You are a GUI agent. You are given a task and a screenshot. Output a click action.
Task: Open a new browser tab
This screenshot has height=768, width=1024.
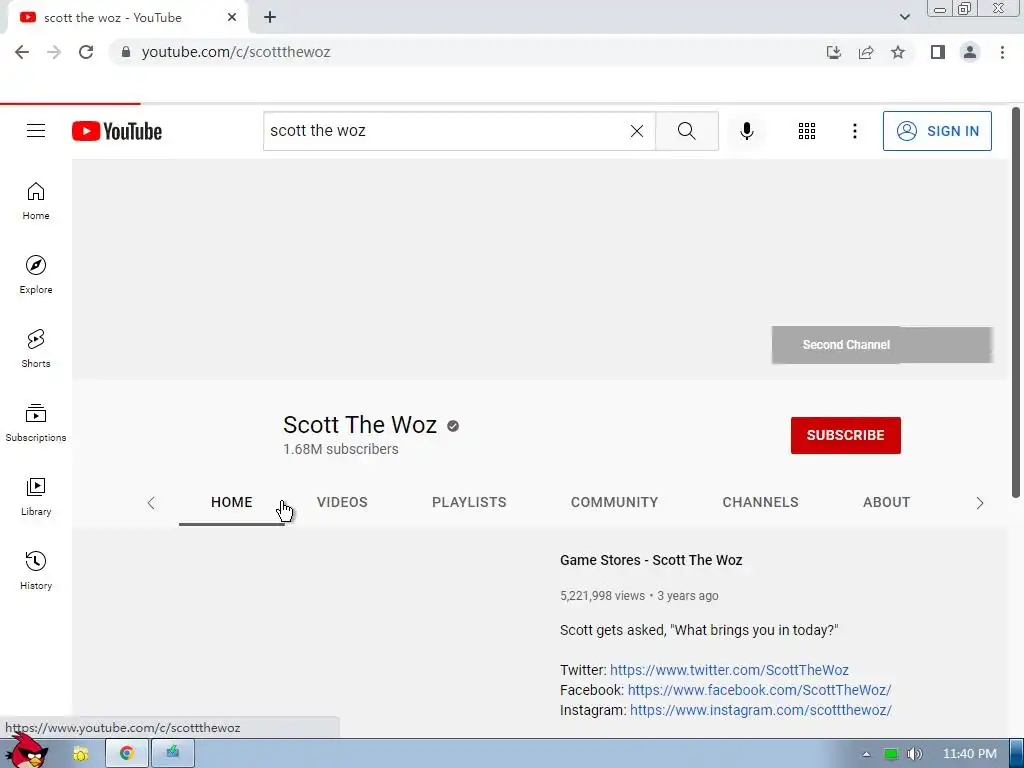coord(270,18)
